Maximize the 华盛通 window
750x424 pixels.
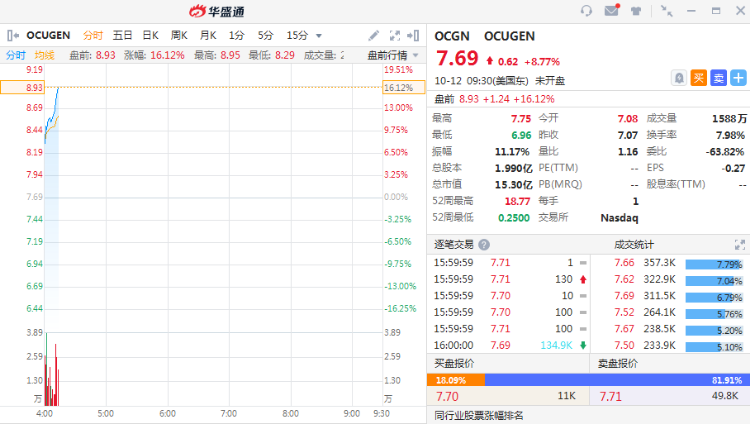[716, 11]
